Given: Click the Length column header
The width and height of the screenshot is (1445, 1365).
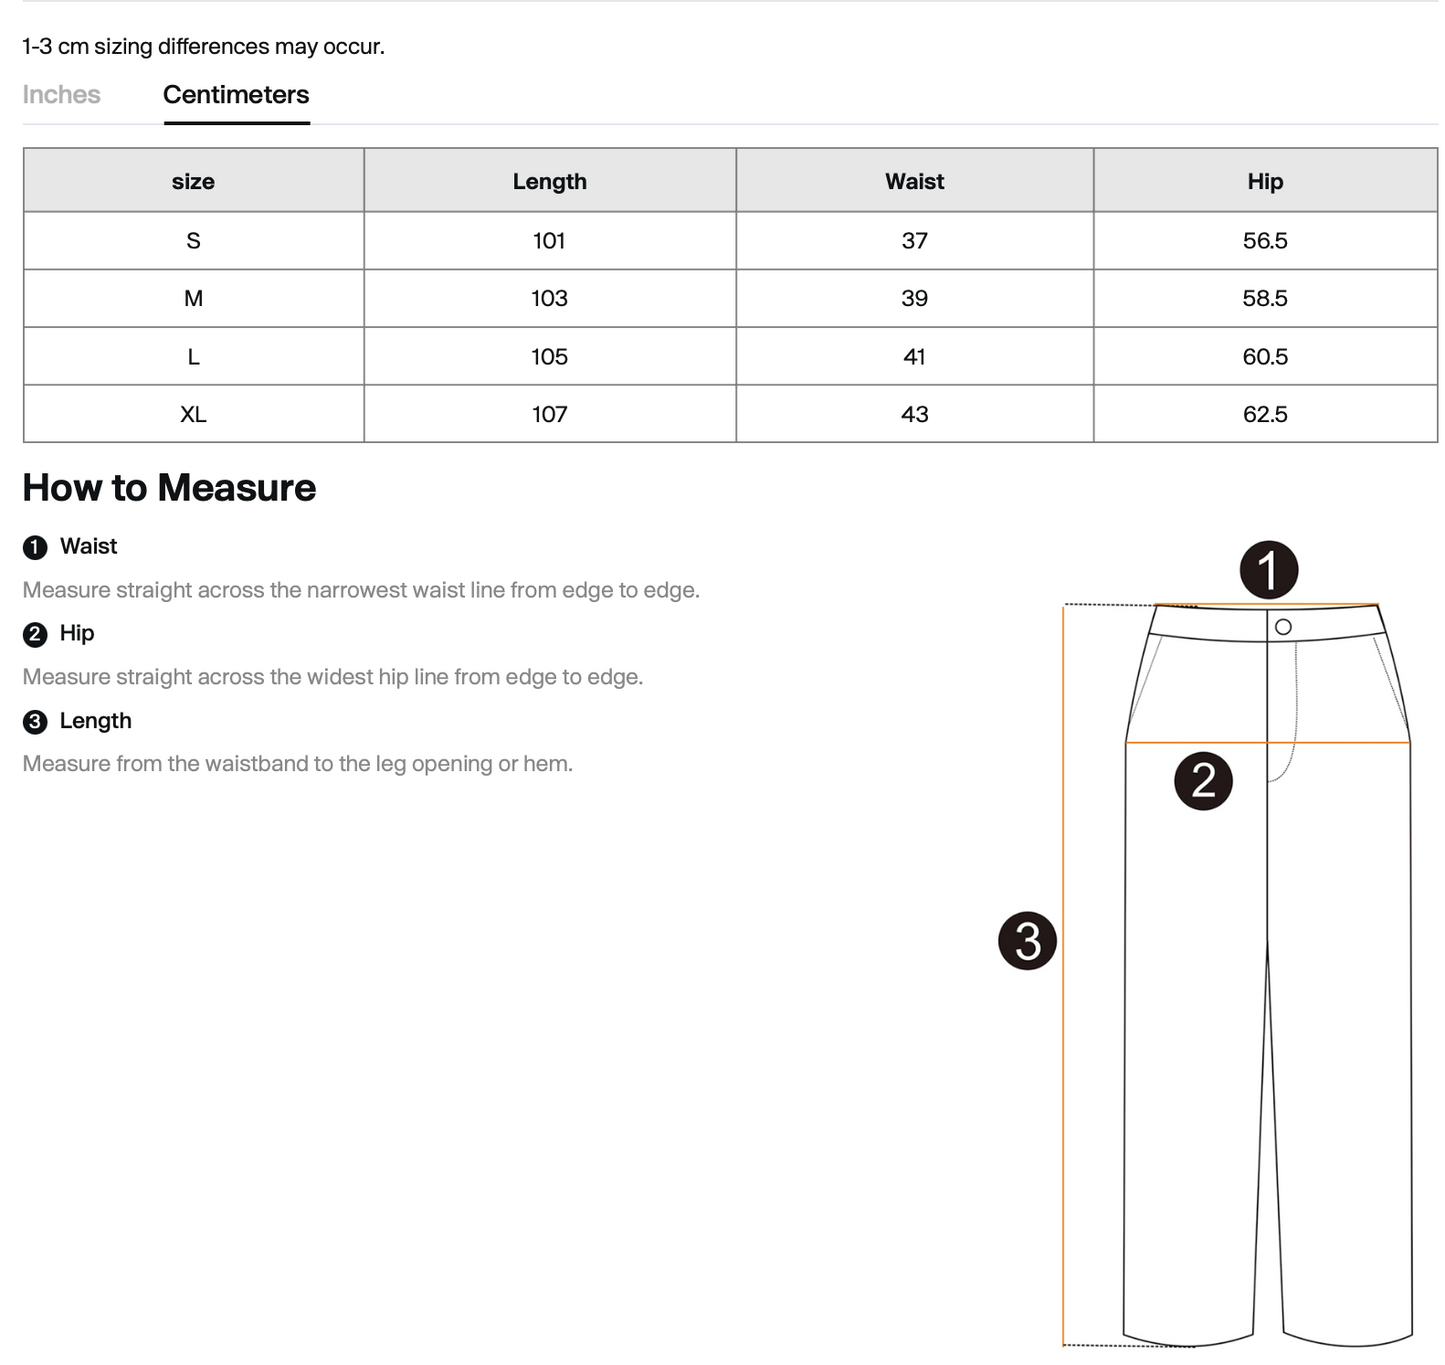Looking at the screenshot, I should pyautogui.click(x=550, y=181).
